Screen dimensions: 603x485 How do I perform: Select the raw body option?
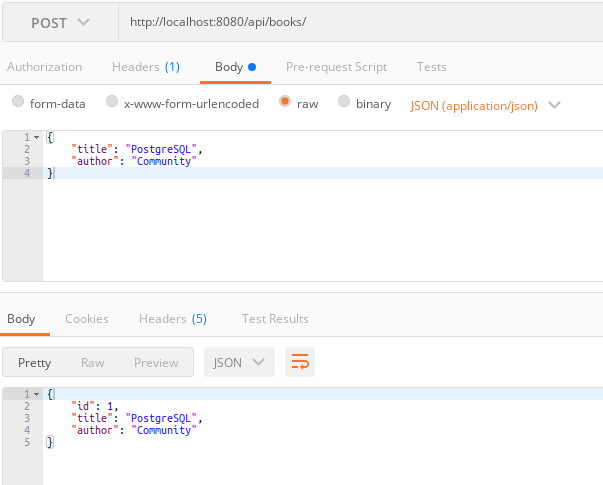tap(286, 103)
